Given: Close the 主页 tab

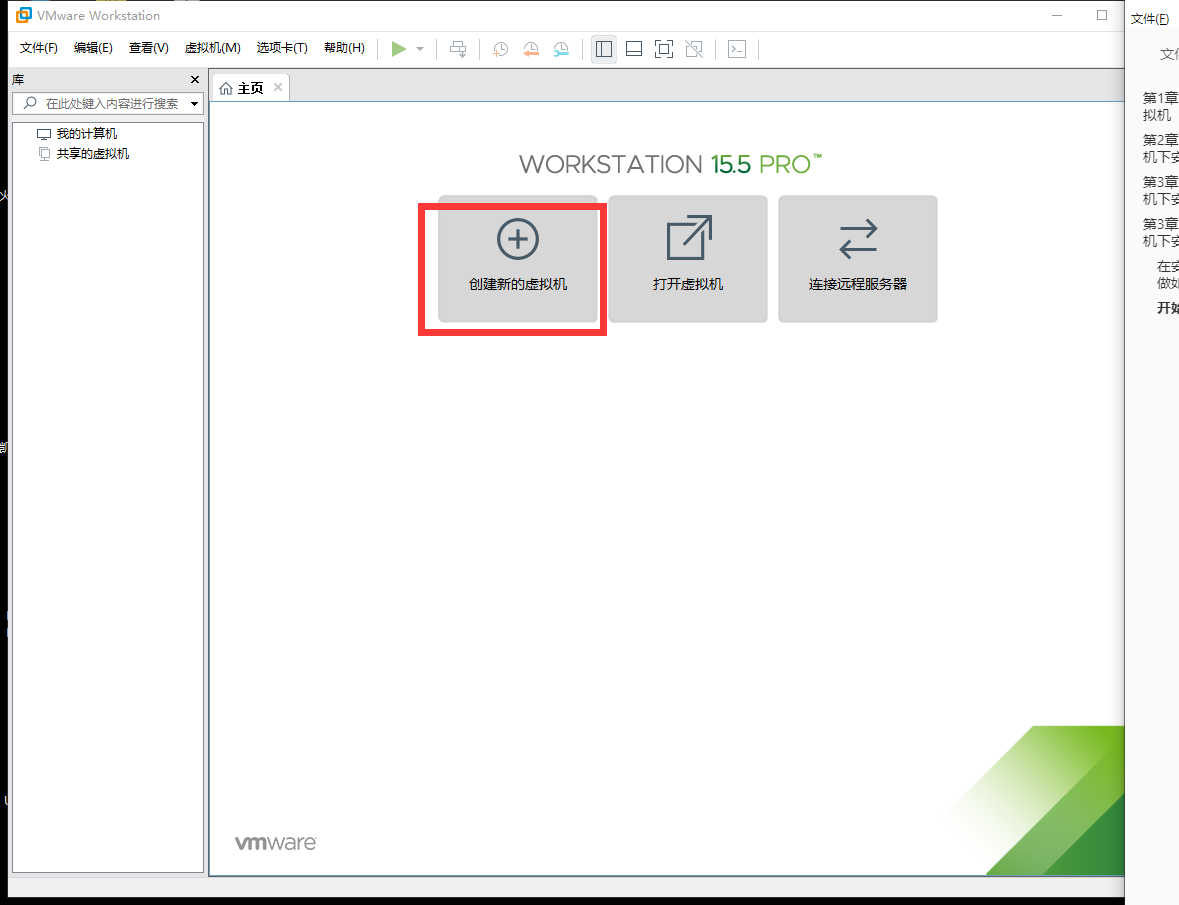Looking at the screenshot, I should [277, 87].
